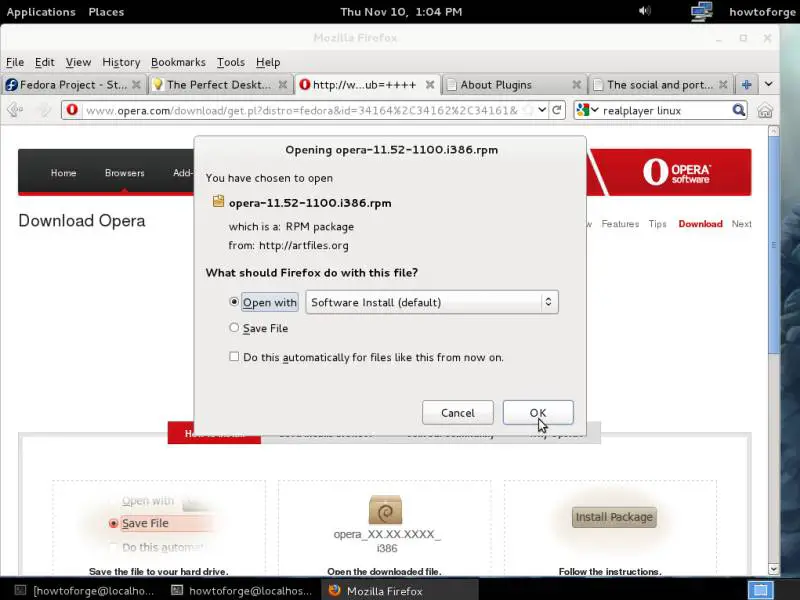Screen dimensions: 800x600
Task: Click the OK button in dialog
Action: 538,412
